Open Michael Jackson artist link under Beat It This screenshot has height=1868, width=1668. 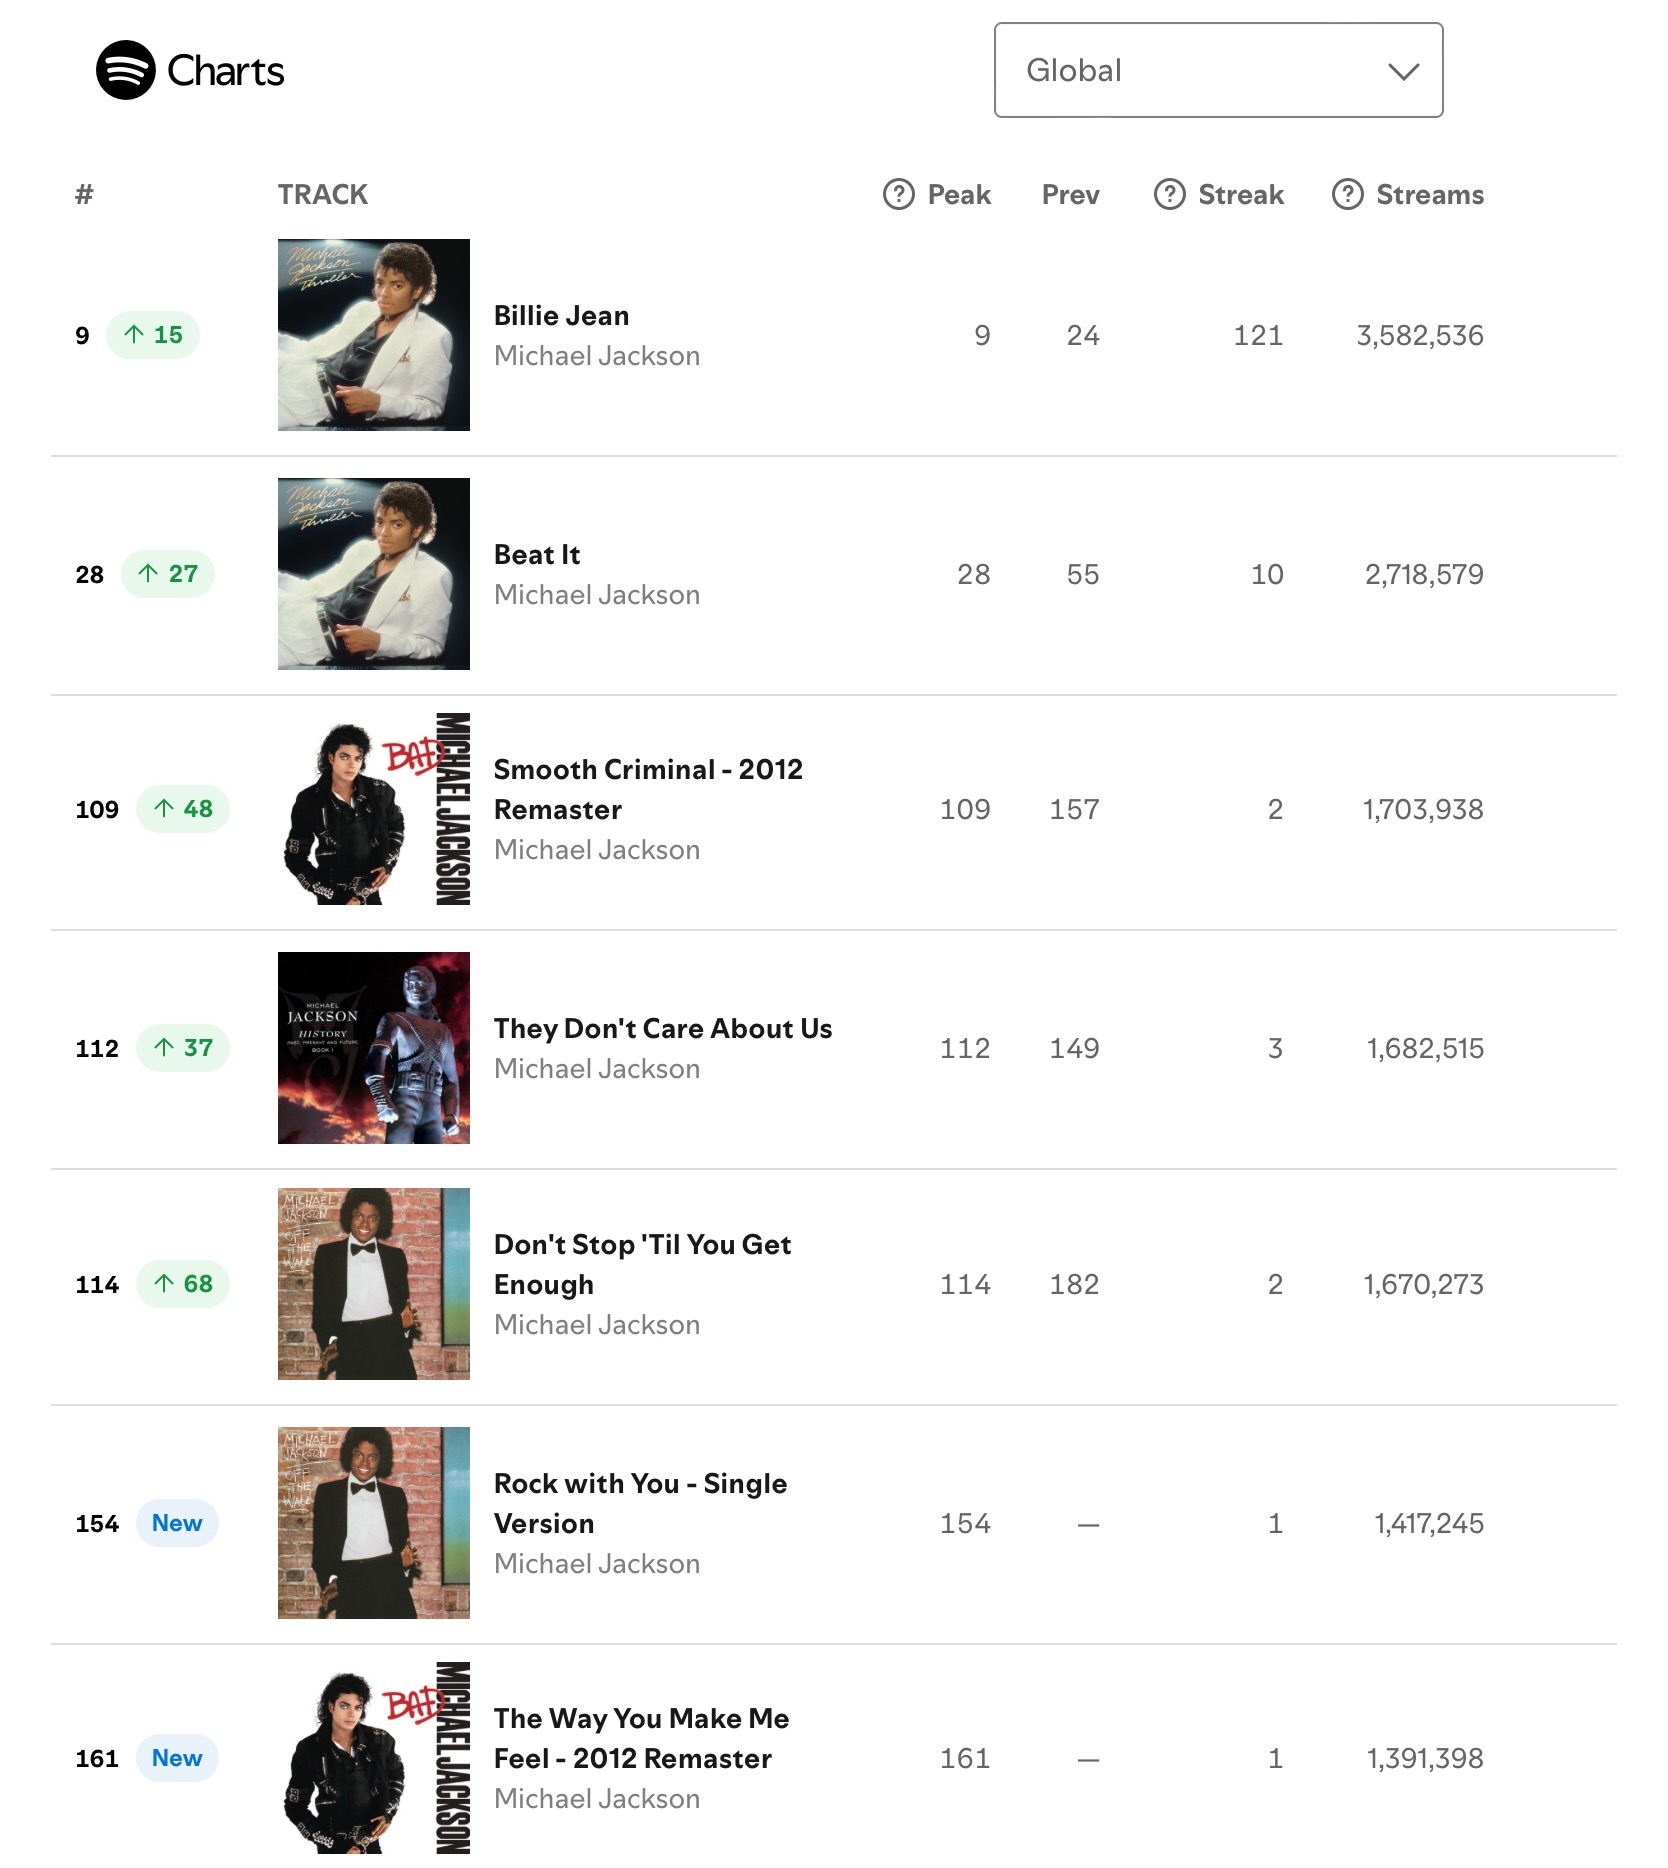597,595
